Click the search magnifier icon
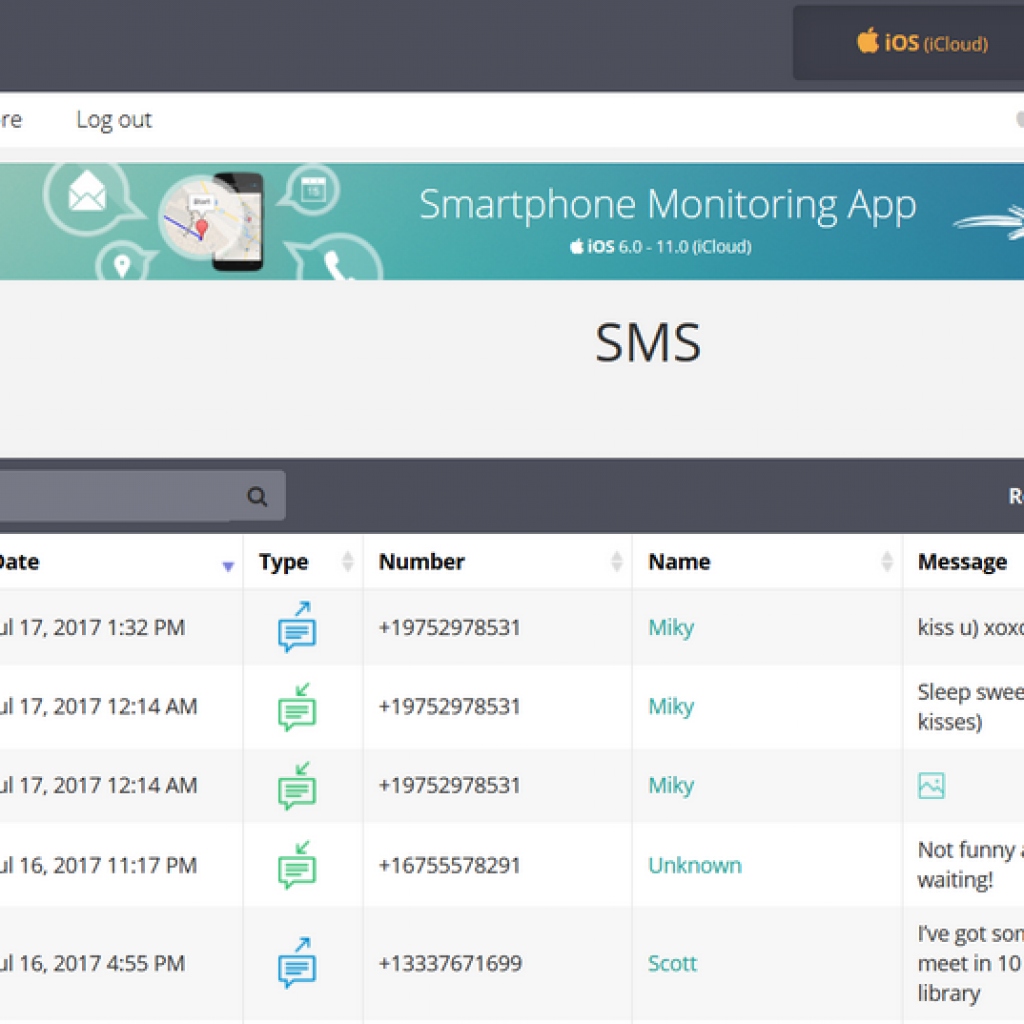 pos(257,496)
